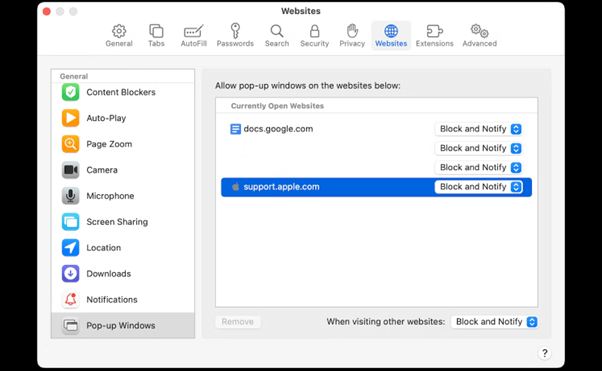Select the Pop-up Windows sidebar label

coord(121,326)
